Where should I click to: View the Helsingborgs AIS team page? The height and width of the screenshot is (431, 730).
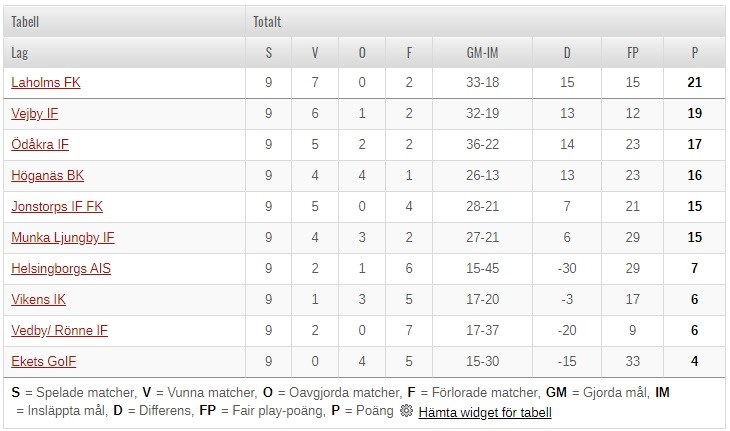[61, 269]
